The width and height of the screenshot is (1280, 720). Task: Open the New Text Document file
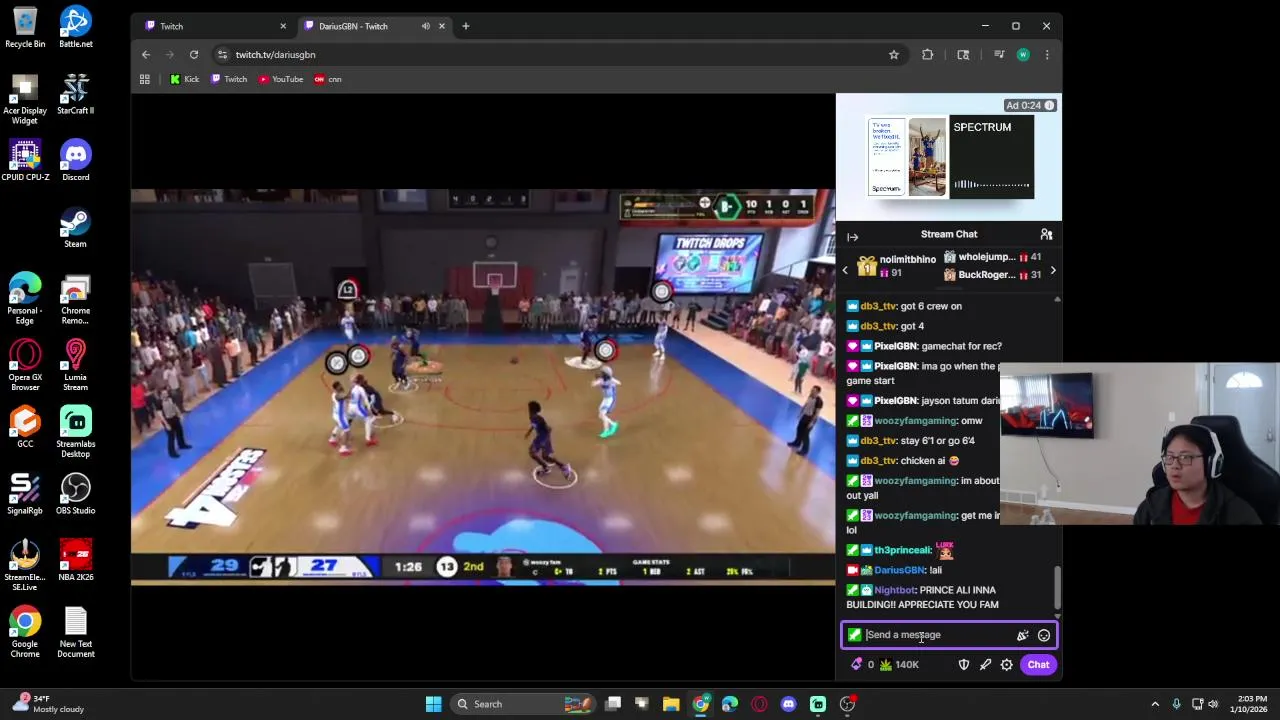coord(75,633)
